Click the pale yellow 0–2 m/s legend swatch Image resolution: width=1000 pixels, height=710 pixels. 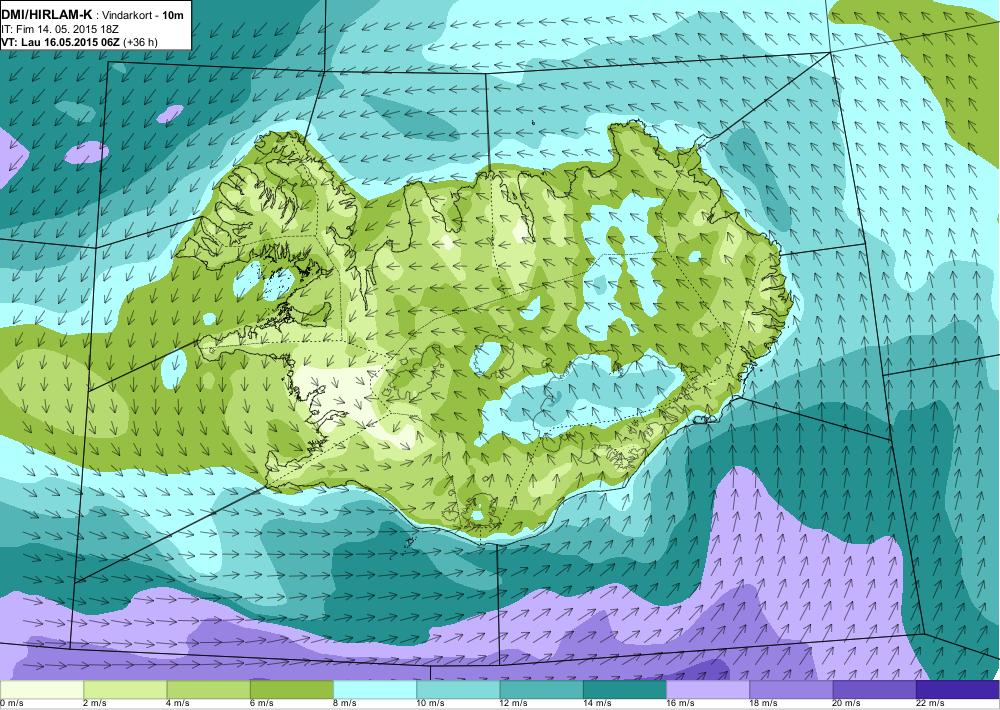point(42,690)
